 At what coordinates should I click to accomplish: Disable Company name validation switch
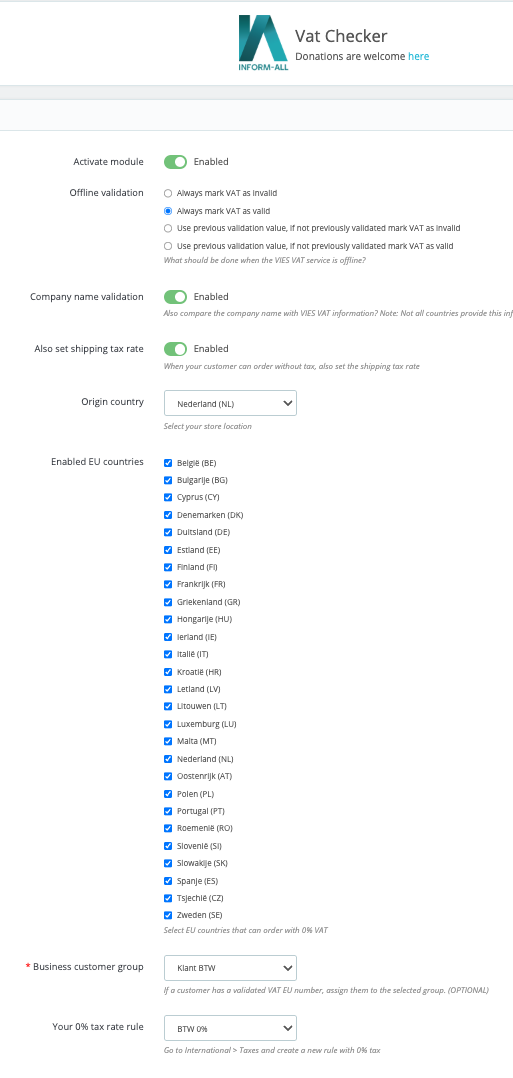coord(175,296)
